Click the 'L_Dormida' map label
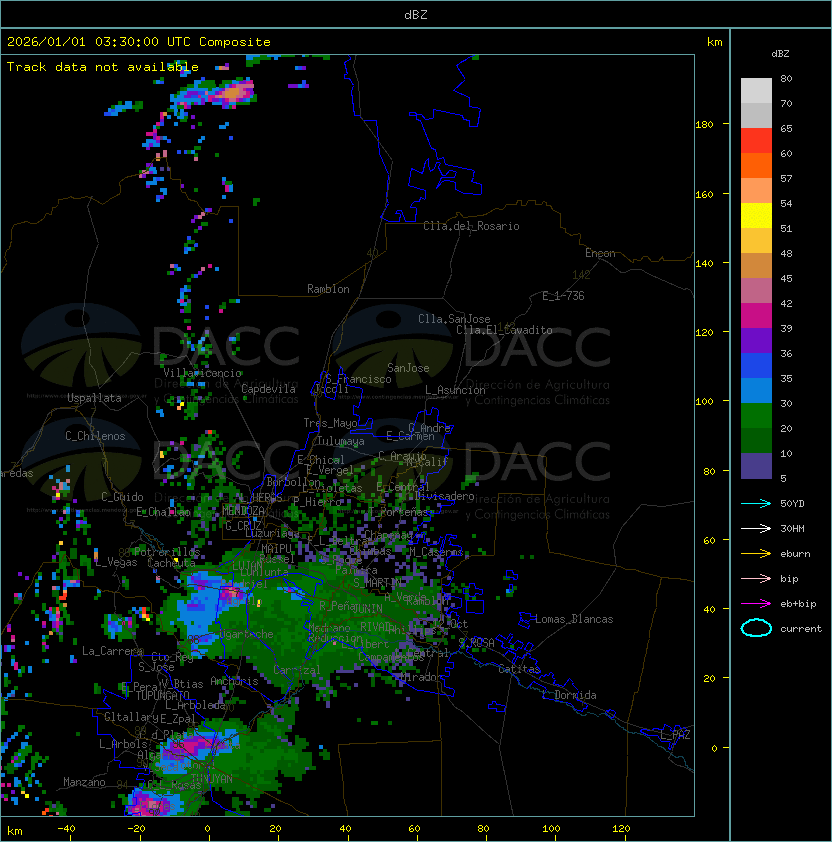Screen dimensions: 832x842 (569, 695)
